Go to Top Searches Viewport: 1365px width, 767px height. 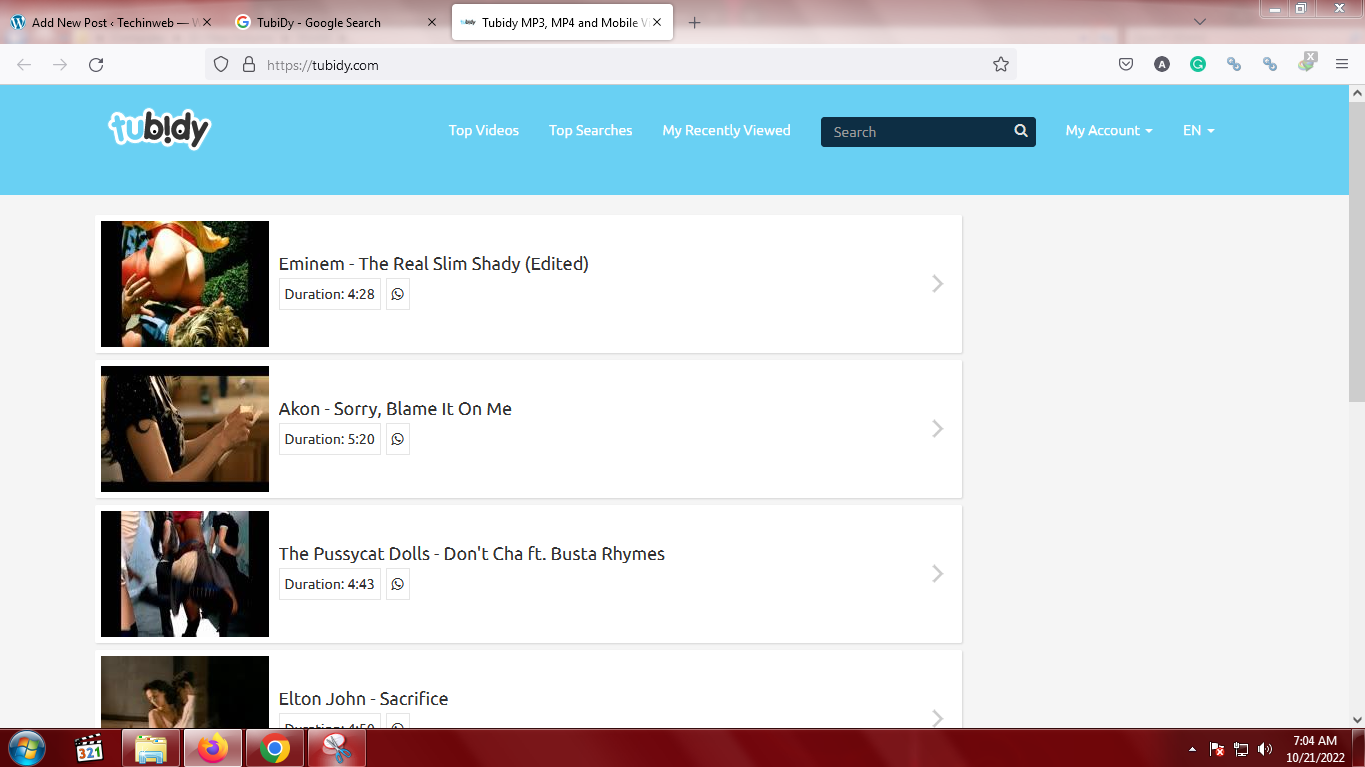591,131
